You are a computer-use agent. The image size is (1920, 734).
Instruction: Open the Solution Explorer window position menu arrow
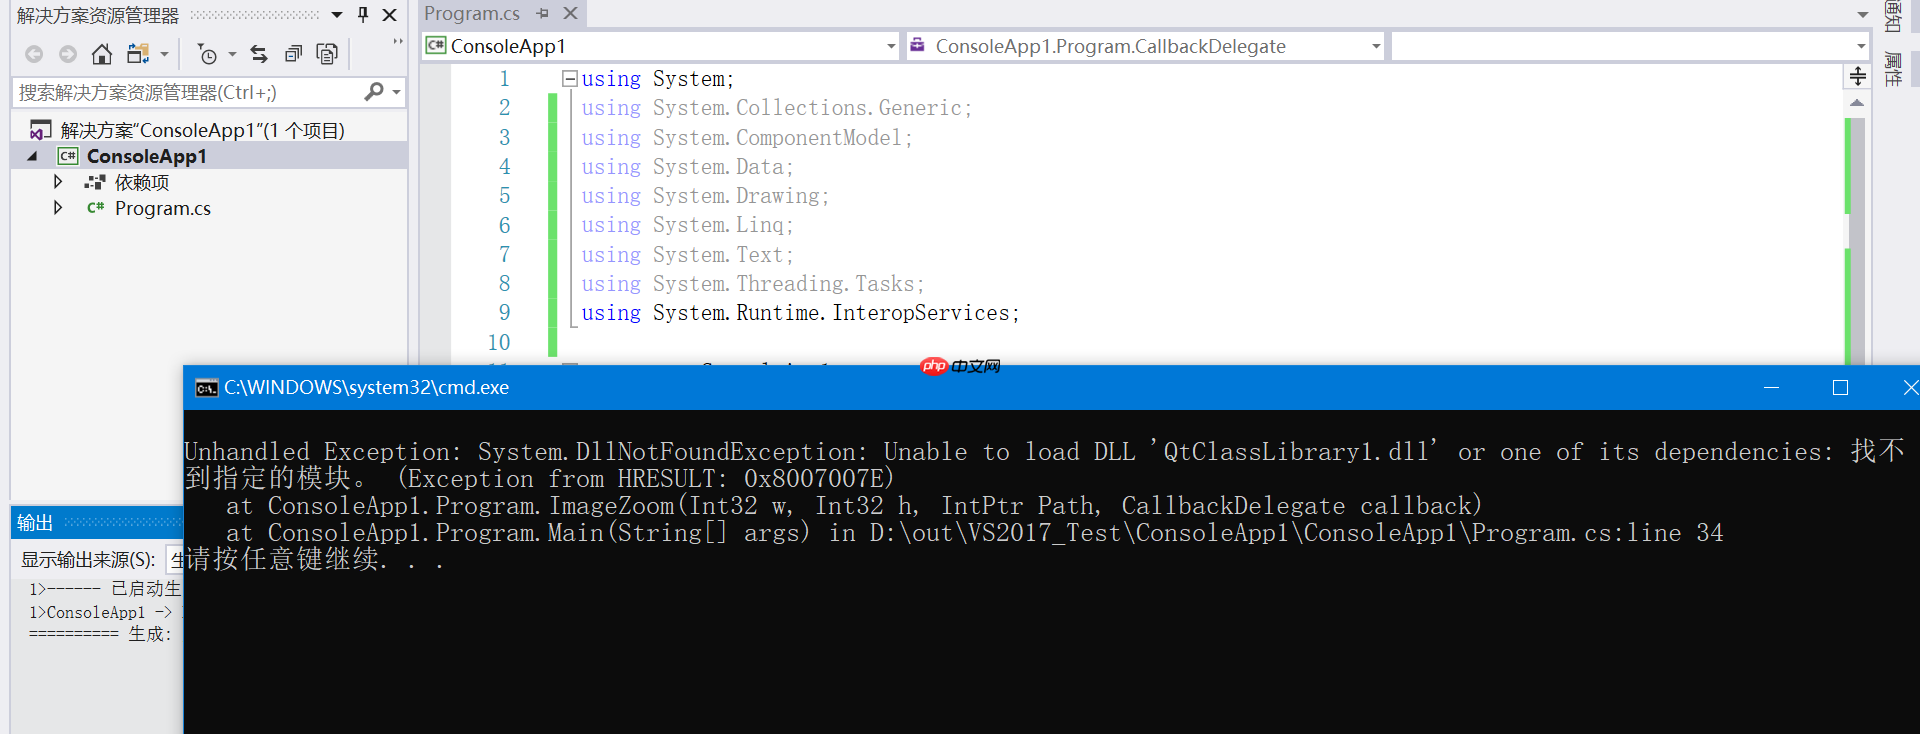pos(337,15)
